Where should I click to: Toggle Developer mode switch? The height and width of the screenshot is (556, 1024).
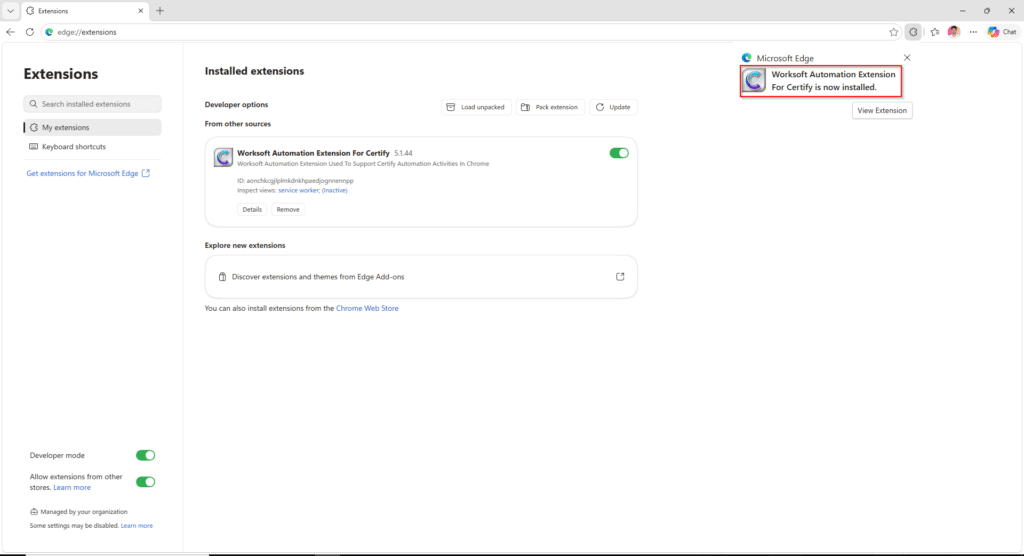[146, 455]
